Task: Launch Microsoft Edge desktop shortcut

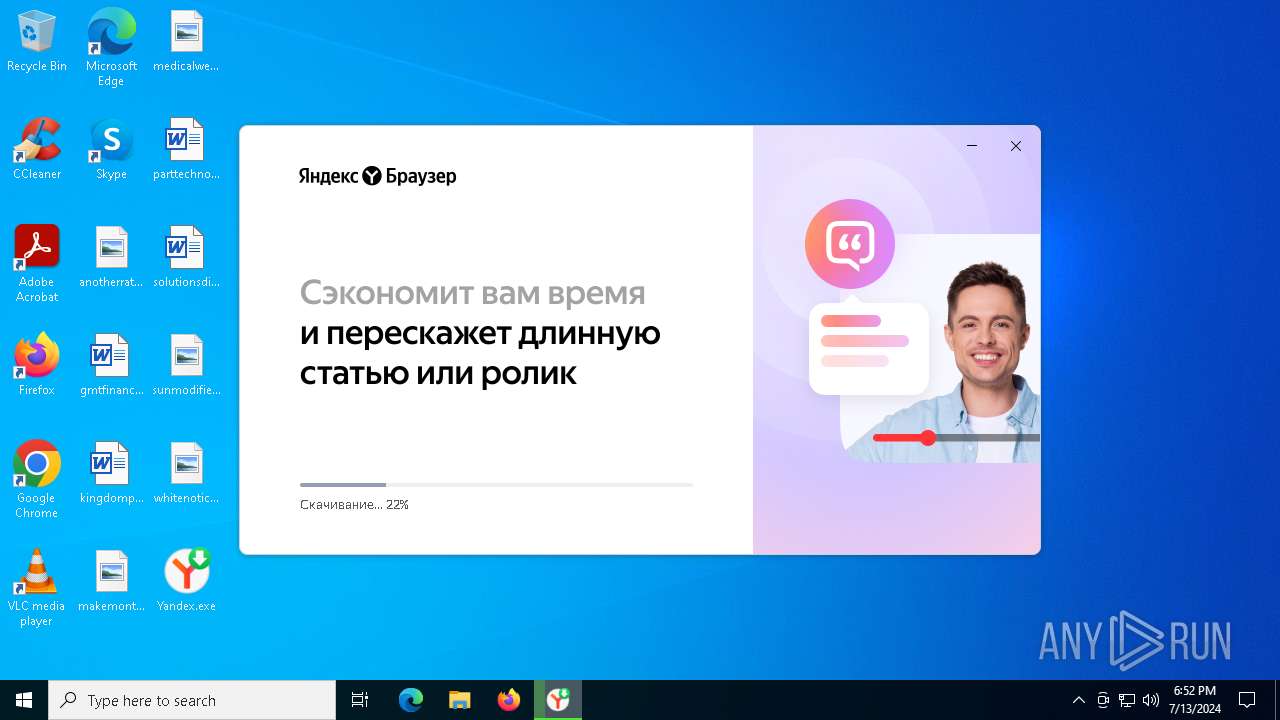Action: pos(111,48)
